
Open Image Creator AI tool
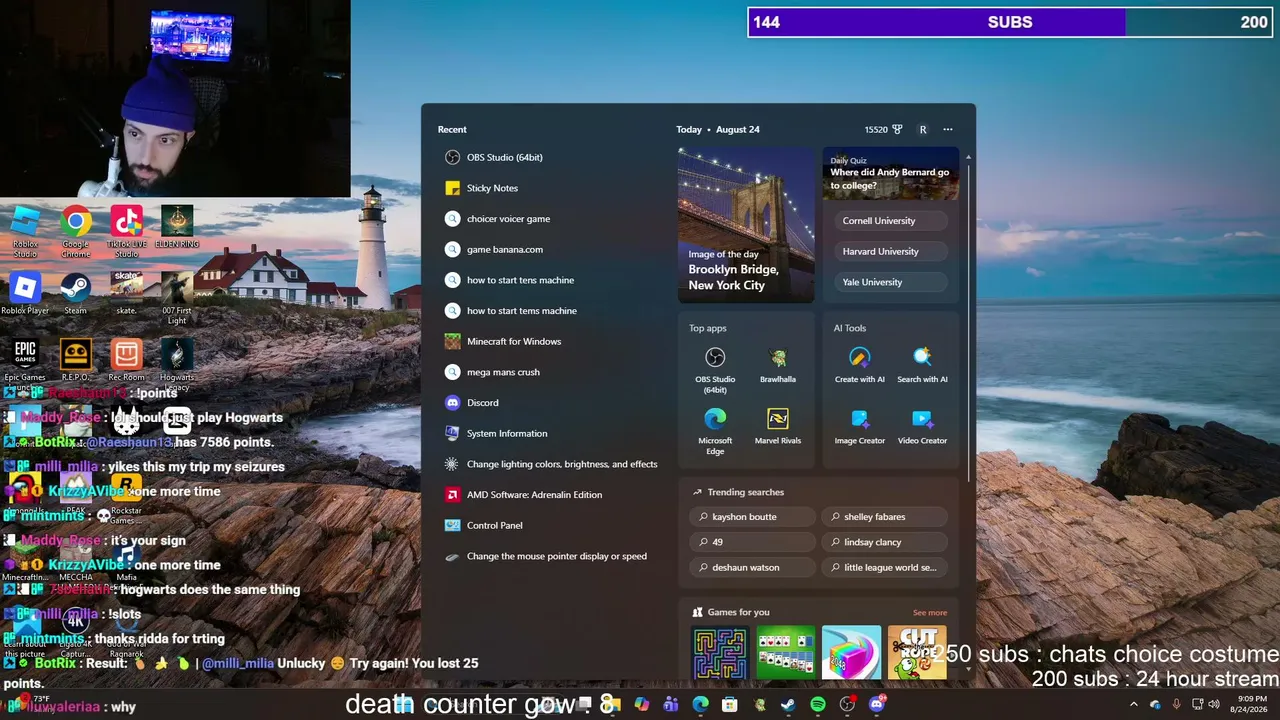coord(860,426)
